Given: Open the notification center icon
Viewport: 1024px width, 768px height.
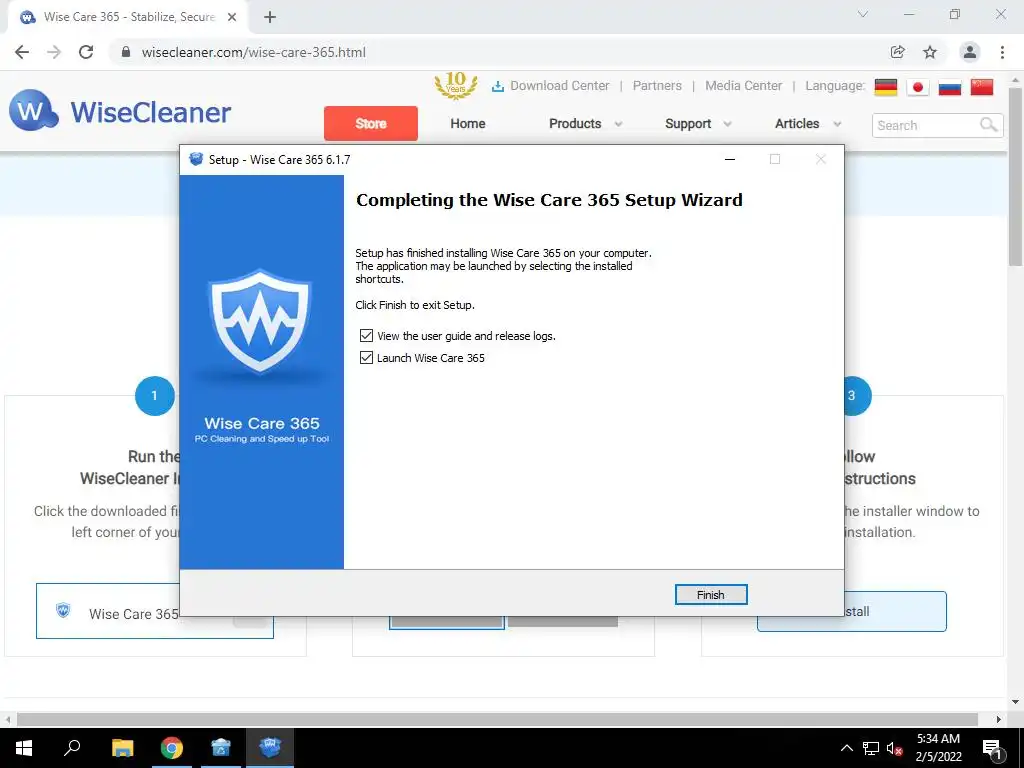Looking at the screenshot, I should (x=992, y=748).
